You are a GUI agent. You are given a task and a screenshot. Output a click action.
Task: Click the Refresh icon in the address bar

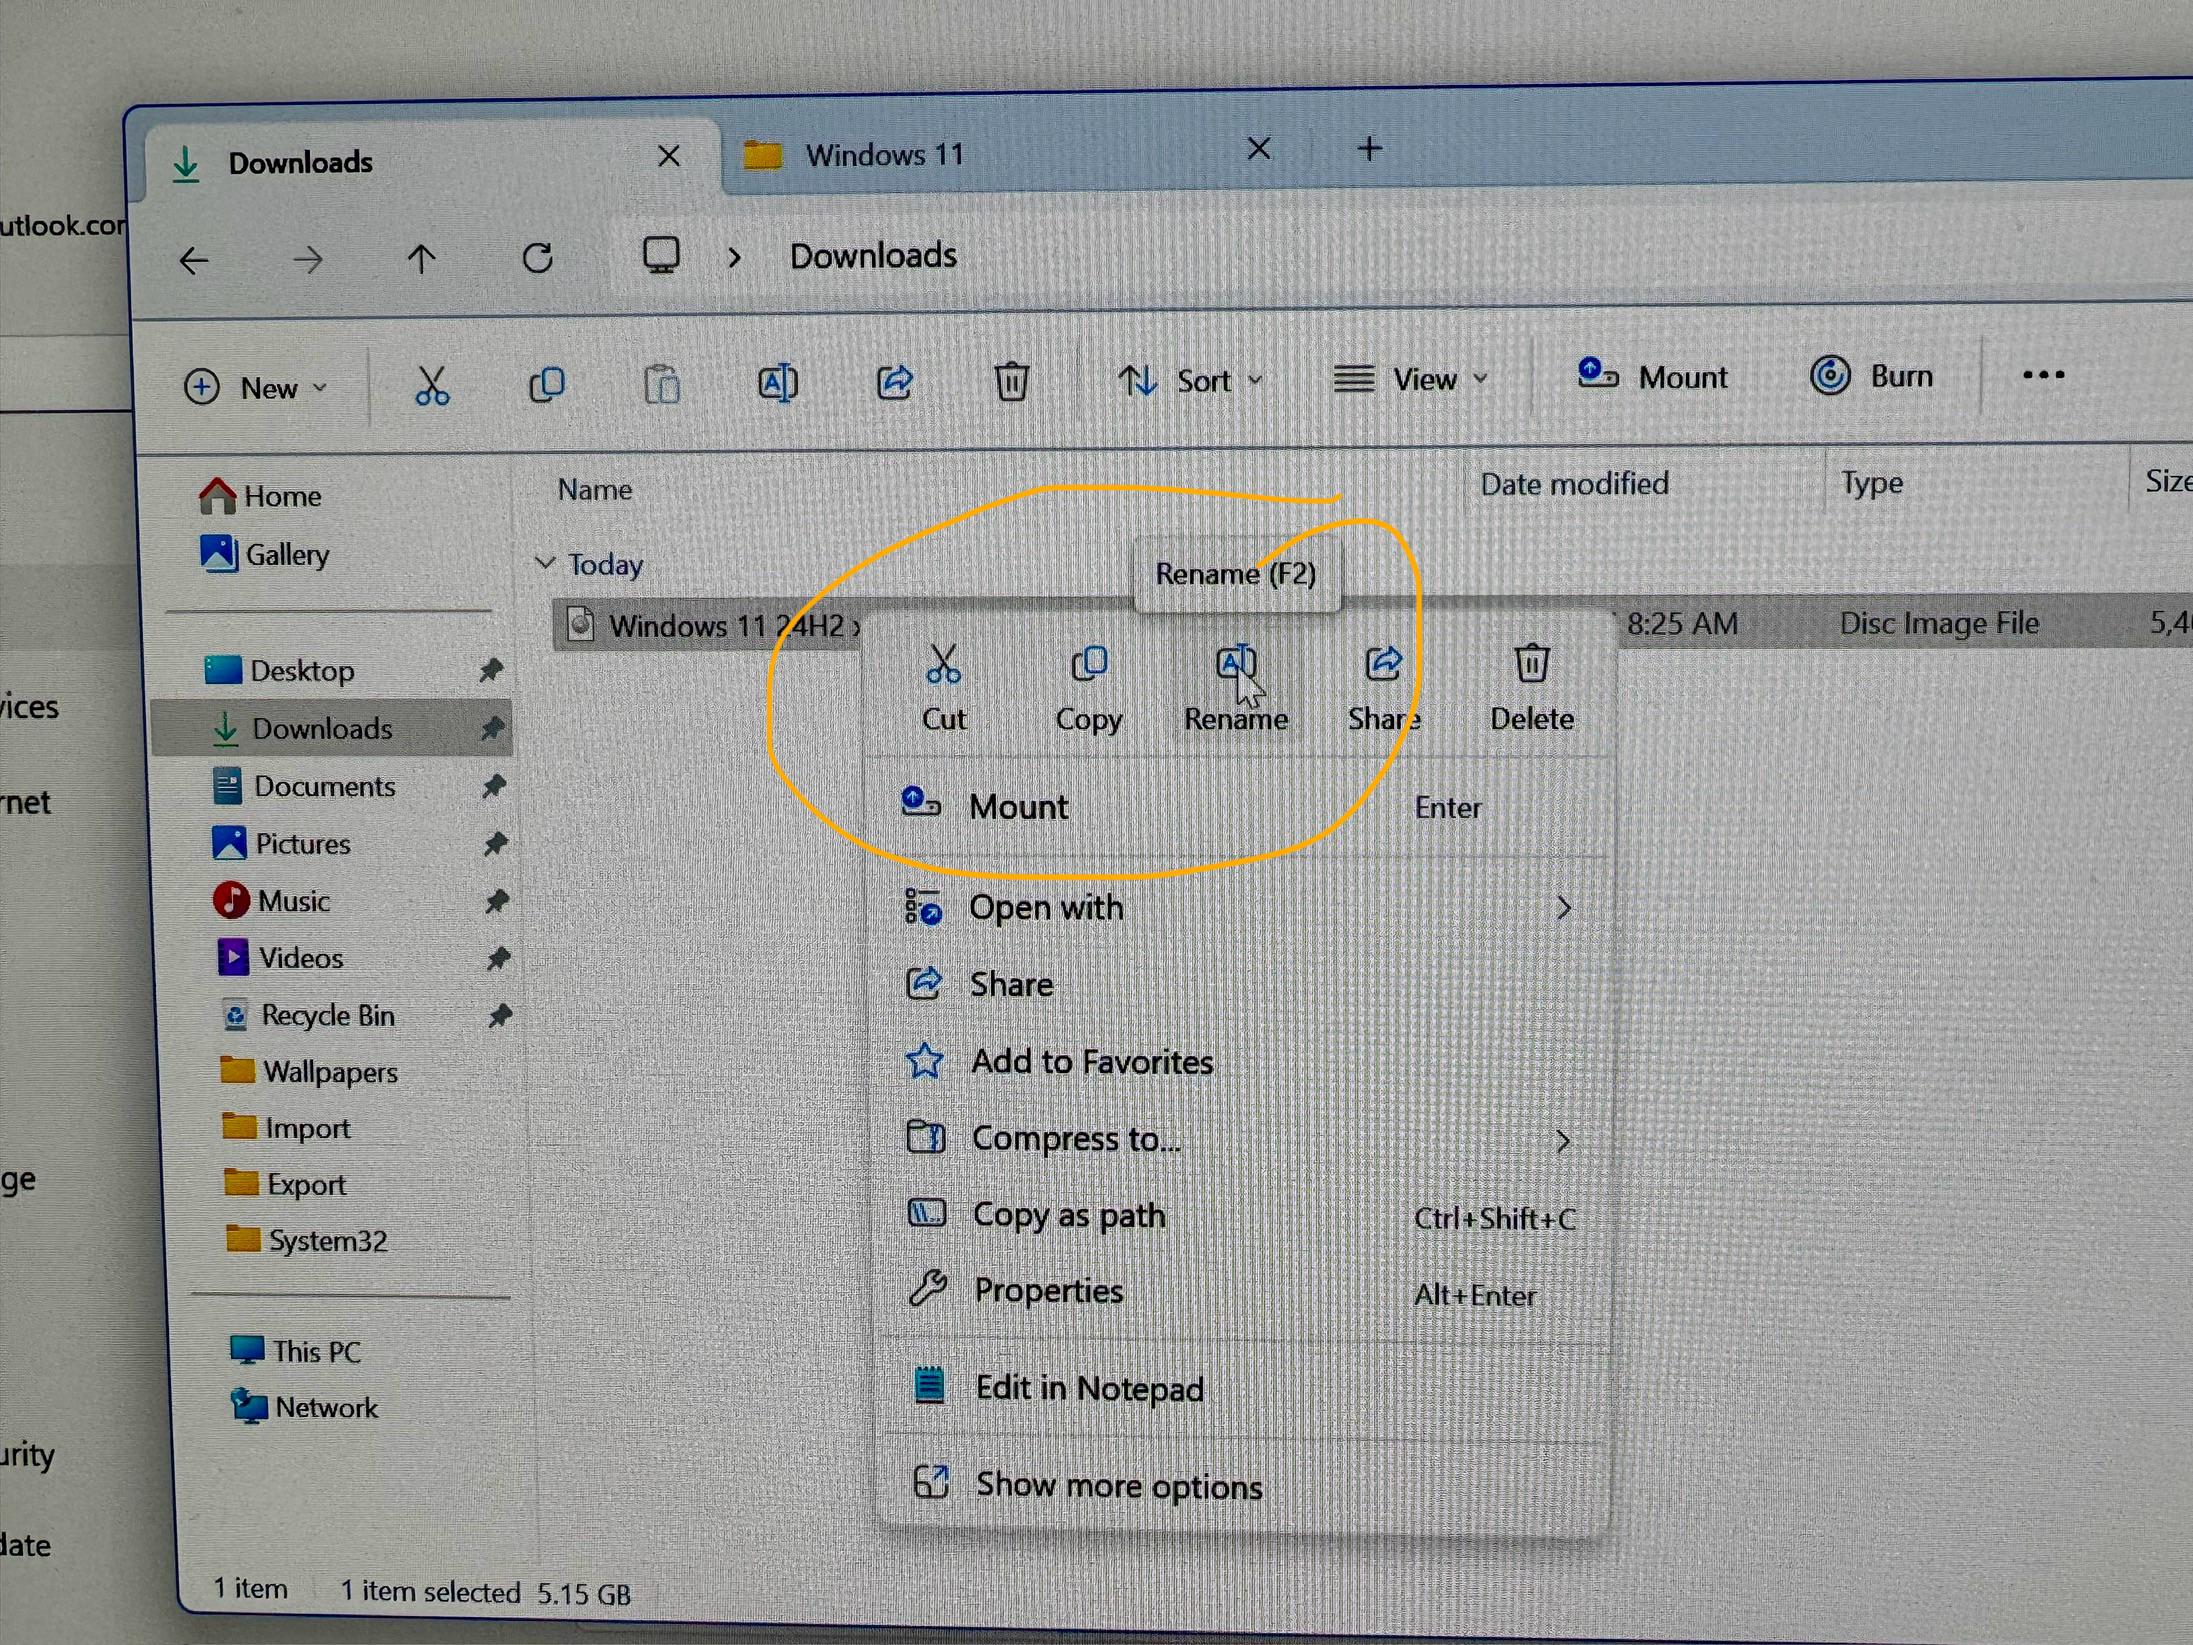point(538,258)
